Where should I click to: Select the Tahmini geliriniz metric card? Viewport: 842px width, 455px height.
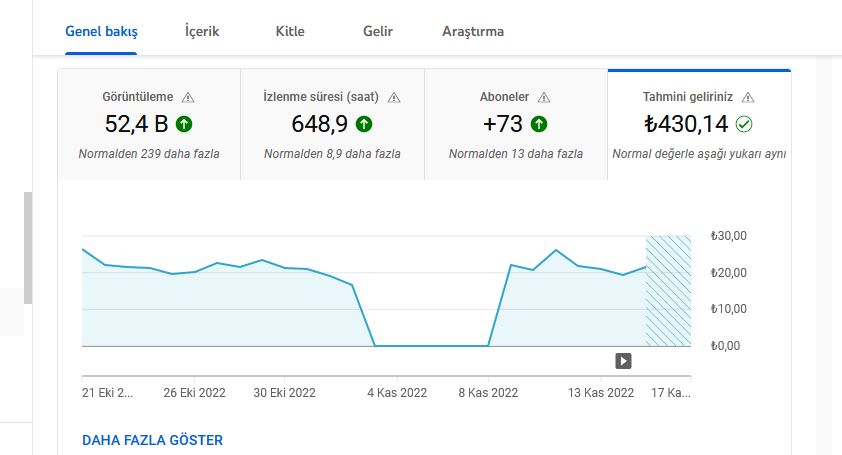point(699,125)
